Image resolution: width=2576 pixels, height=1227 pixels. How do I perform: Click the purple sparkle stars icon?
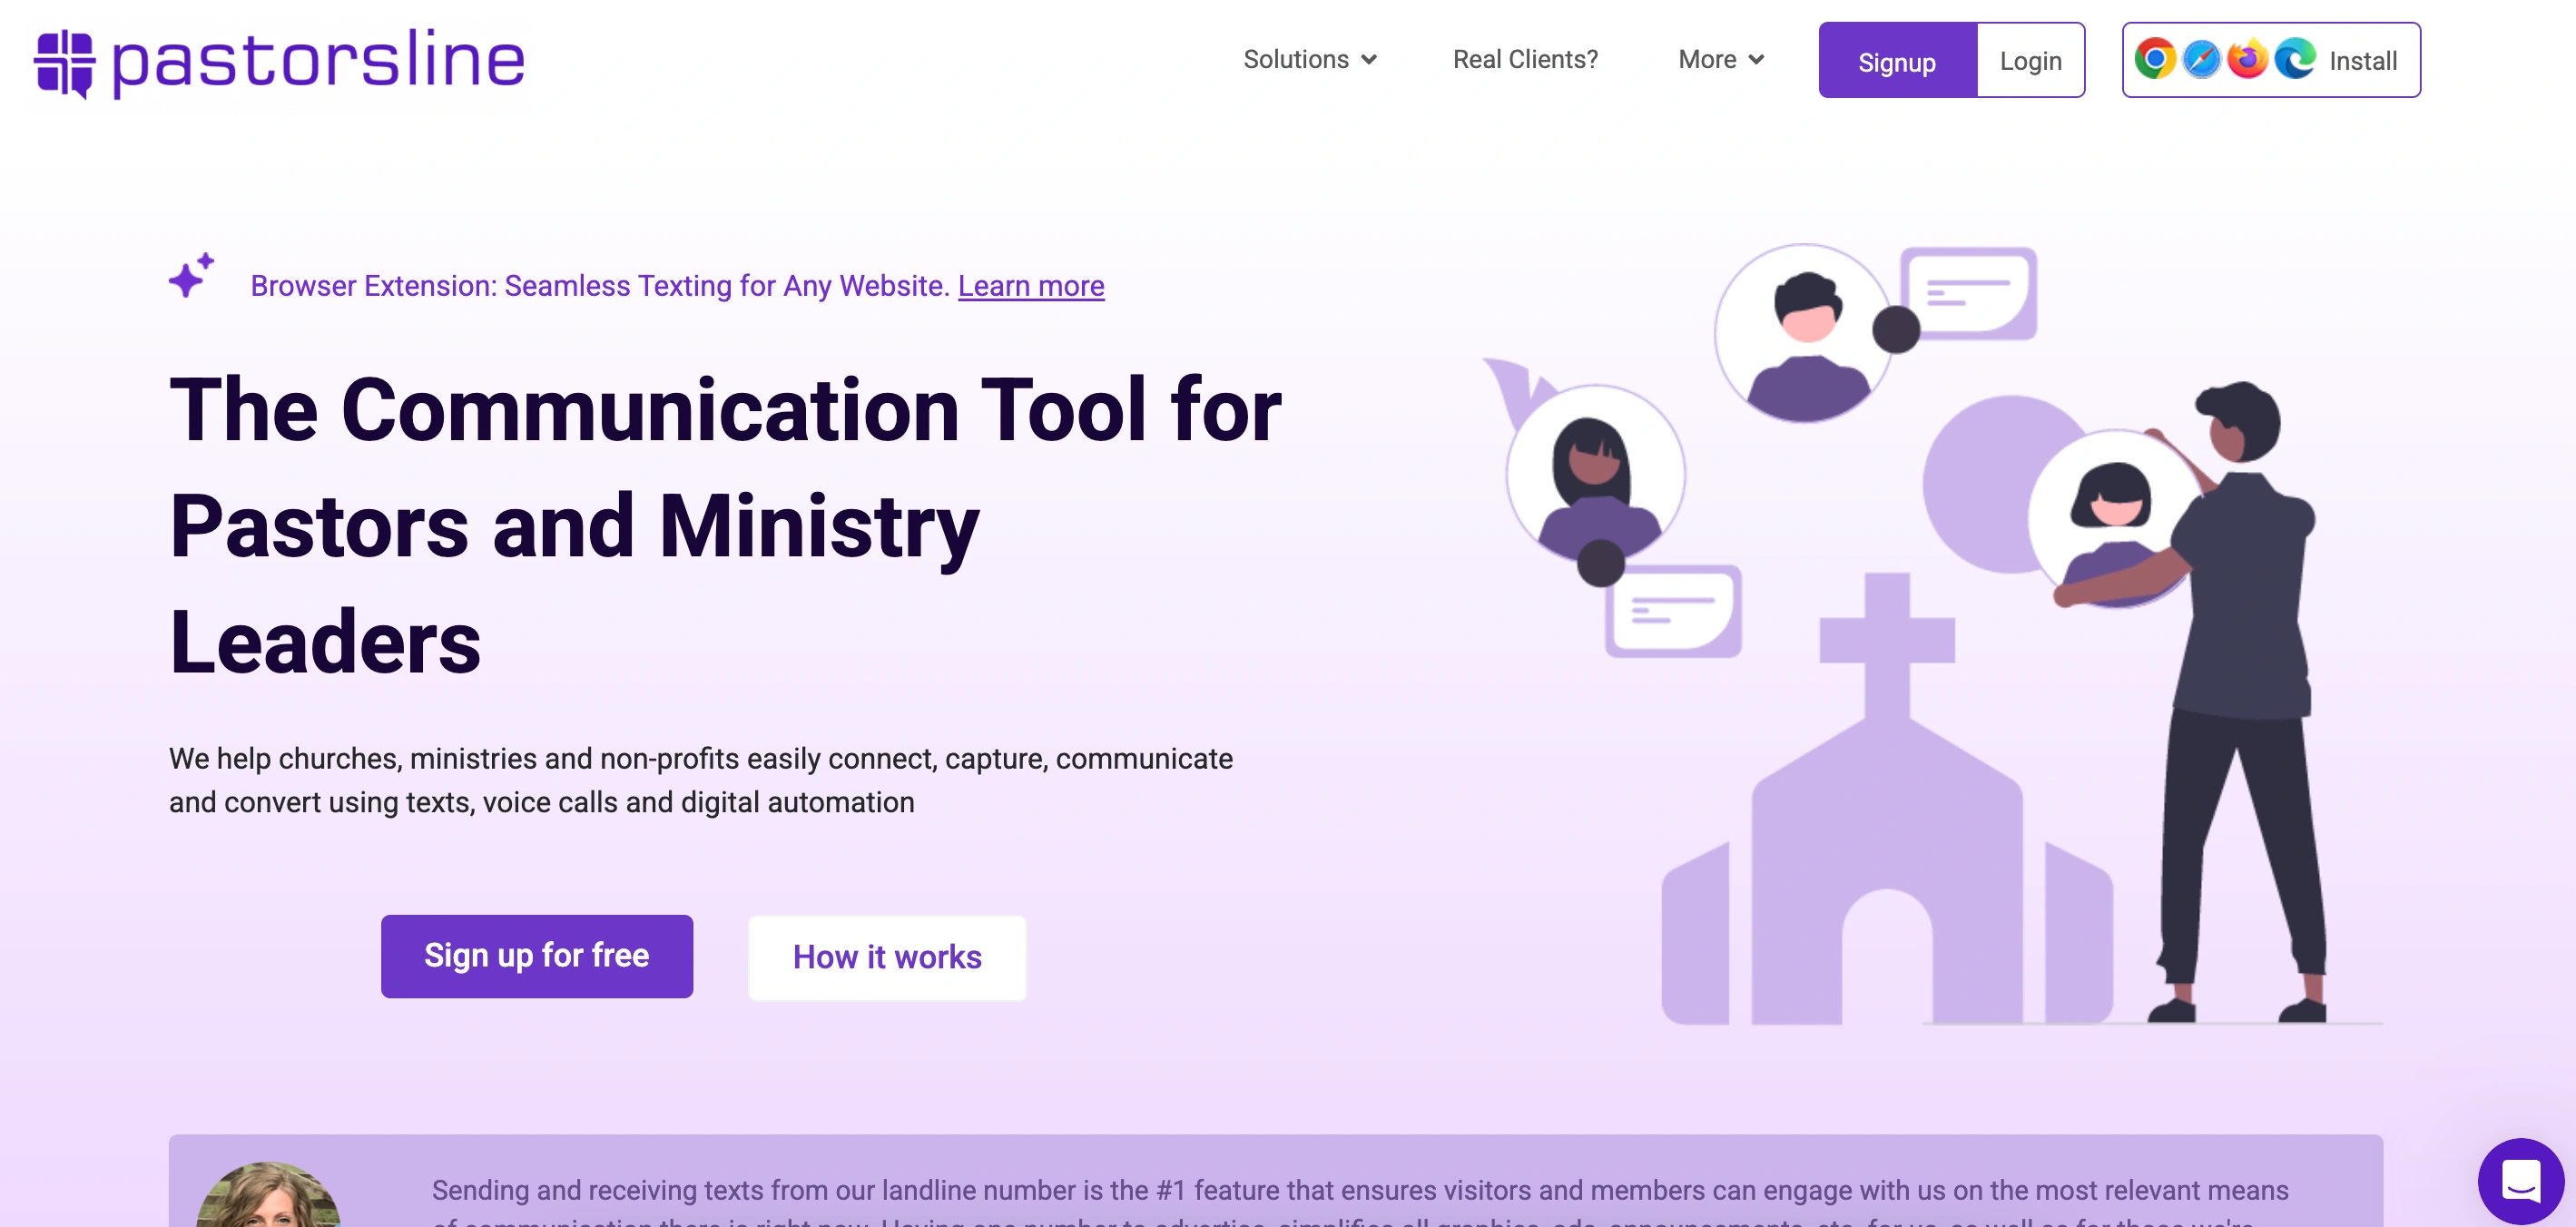coord(191,274)
